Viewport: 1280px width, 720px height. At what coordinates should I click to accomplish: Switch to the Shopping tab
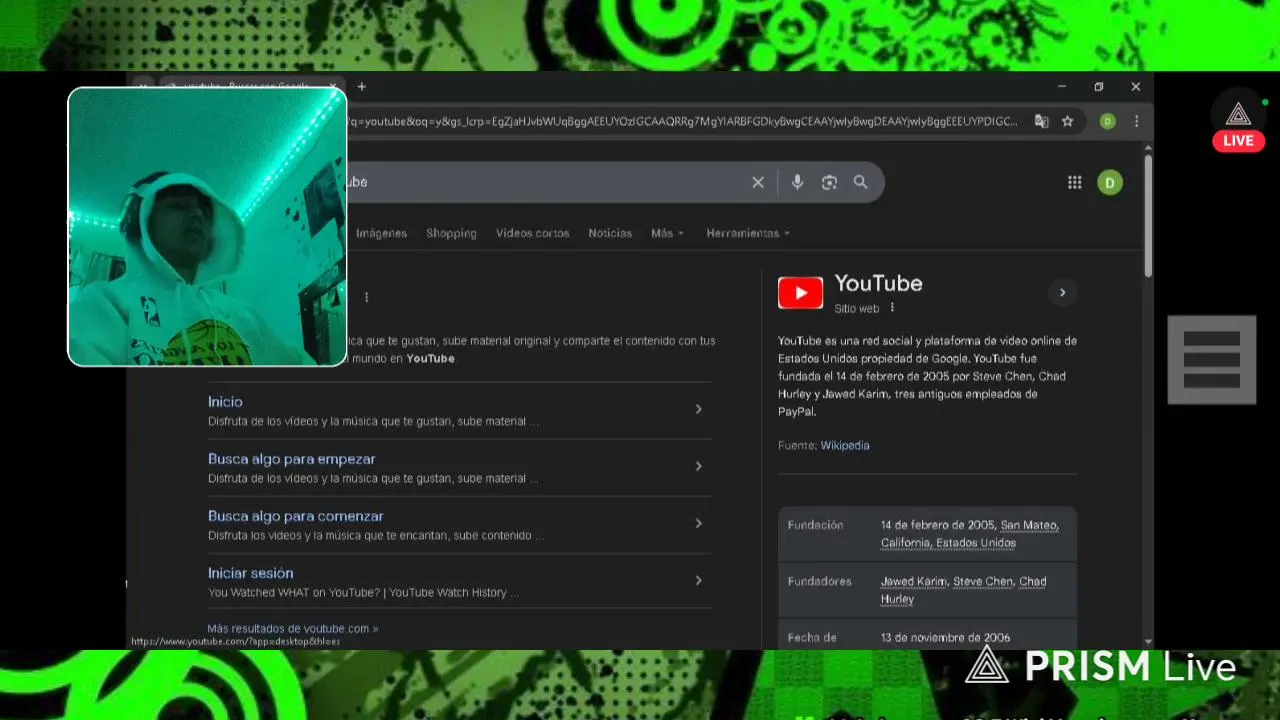(x=451, y=233)
